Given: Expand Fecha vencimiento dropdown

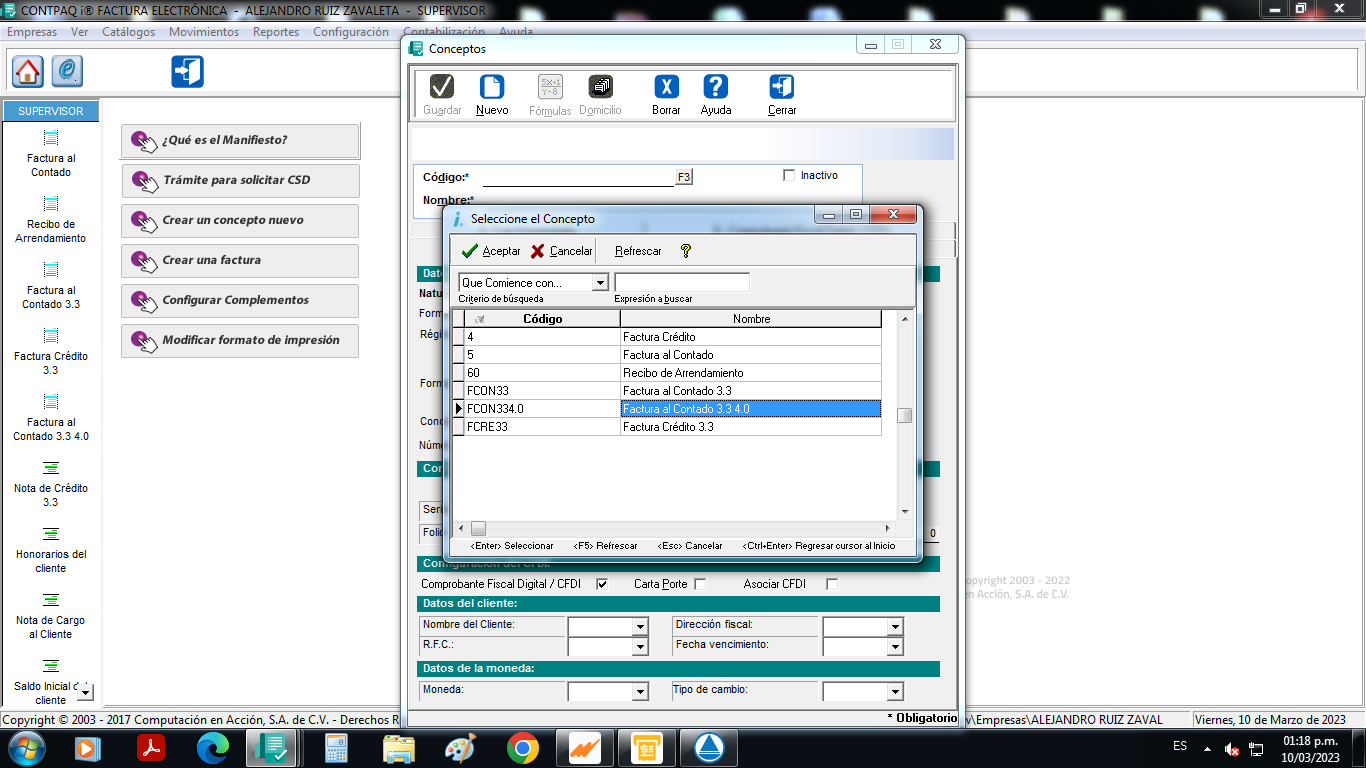Looking at the screenshot, I should pos(895,647).
